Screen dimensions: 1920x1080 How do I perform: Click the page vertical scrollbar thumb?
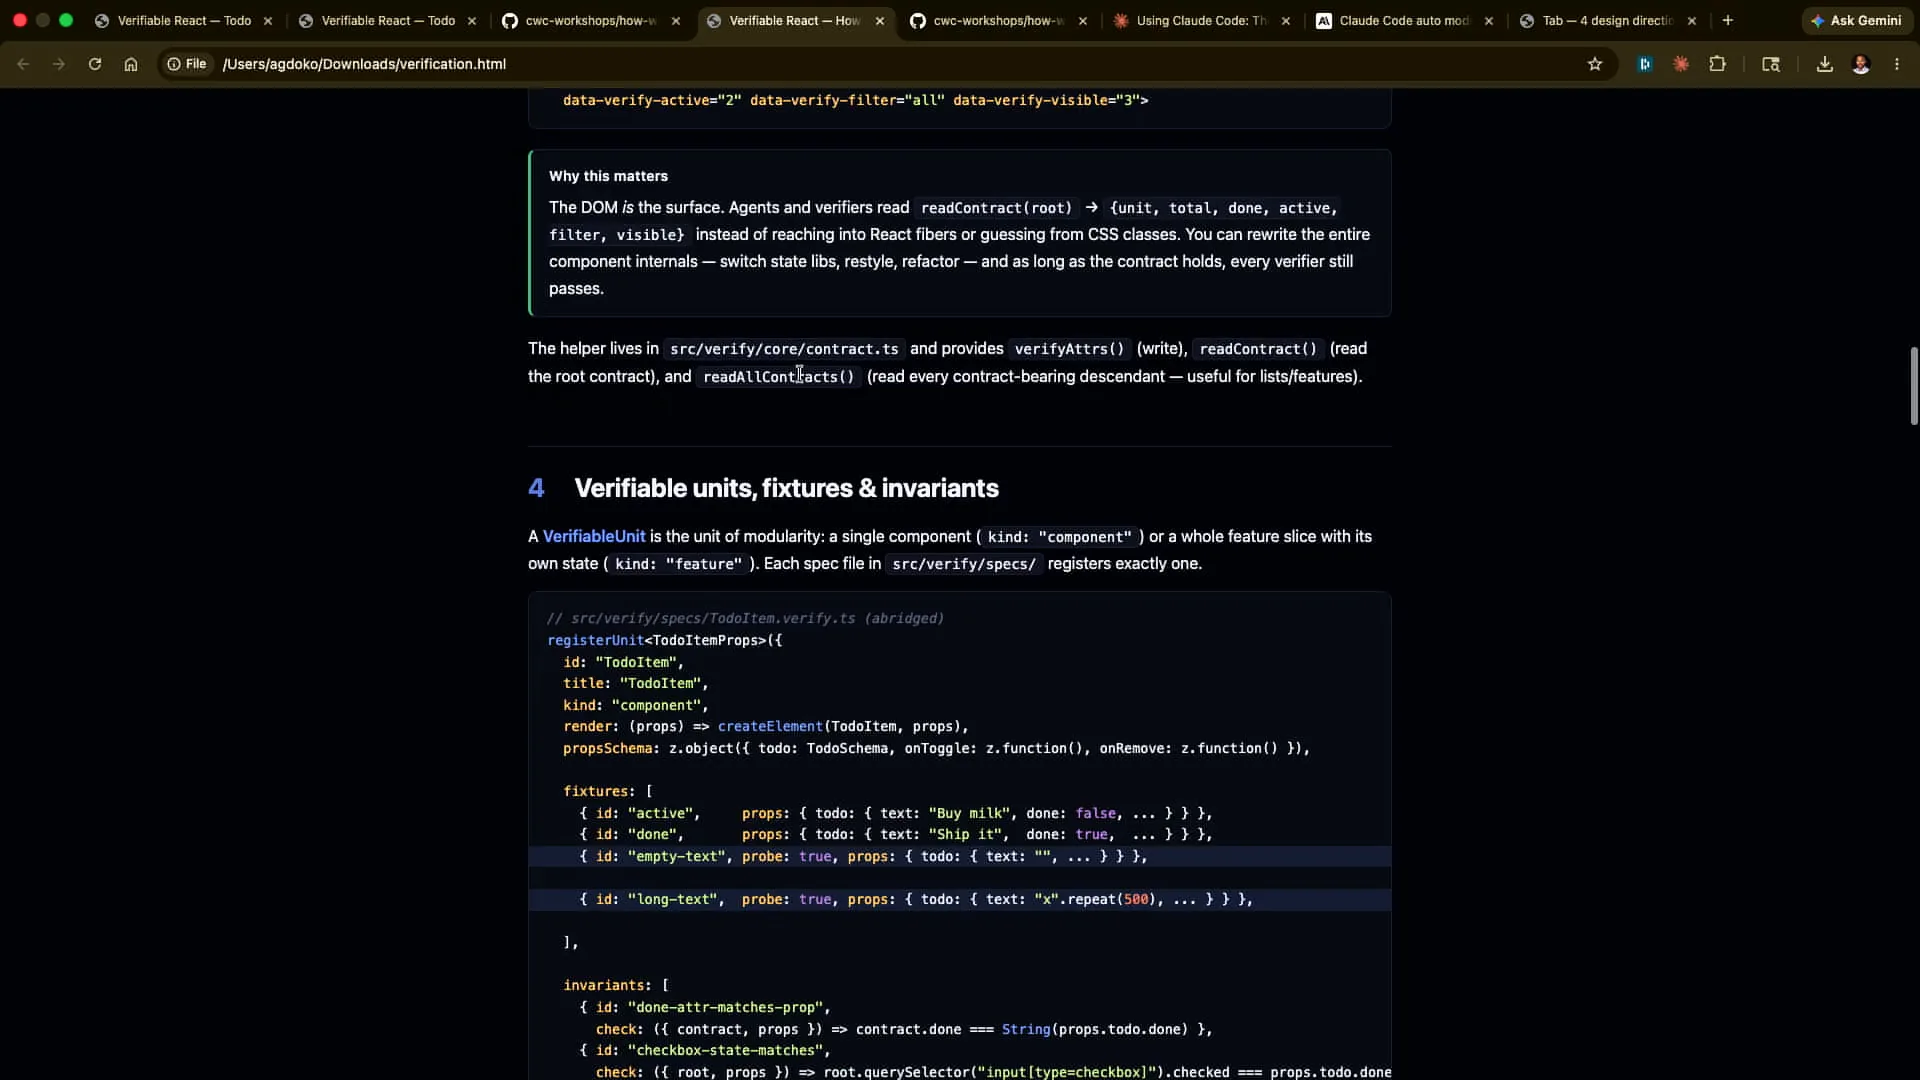[x=1914, y=385]
